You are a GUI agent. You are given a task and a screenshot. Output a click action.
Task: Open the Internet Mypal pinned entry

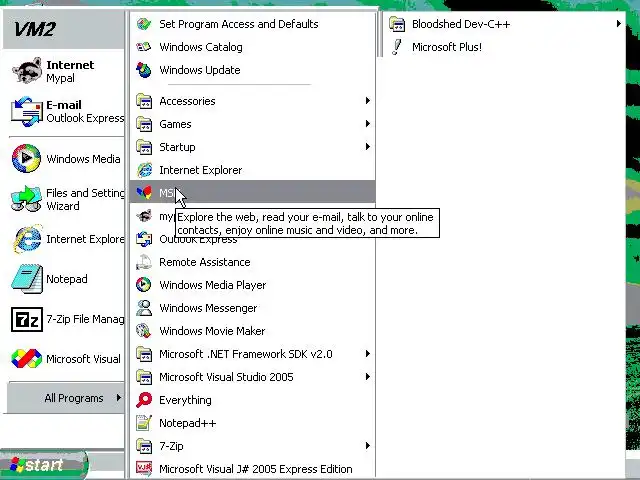click(x=65, y=71)
